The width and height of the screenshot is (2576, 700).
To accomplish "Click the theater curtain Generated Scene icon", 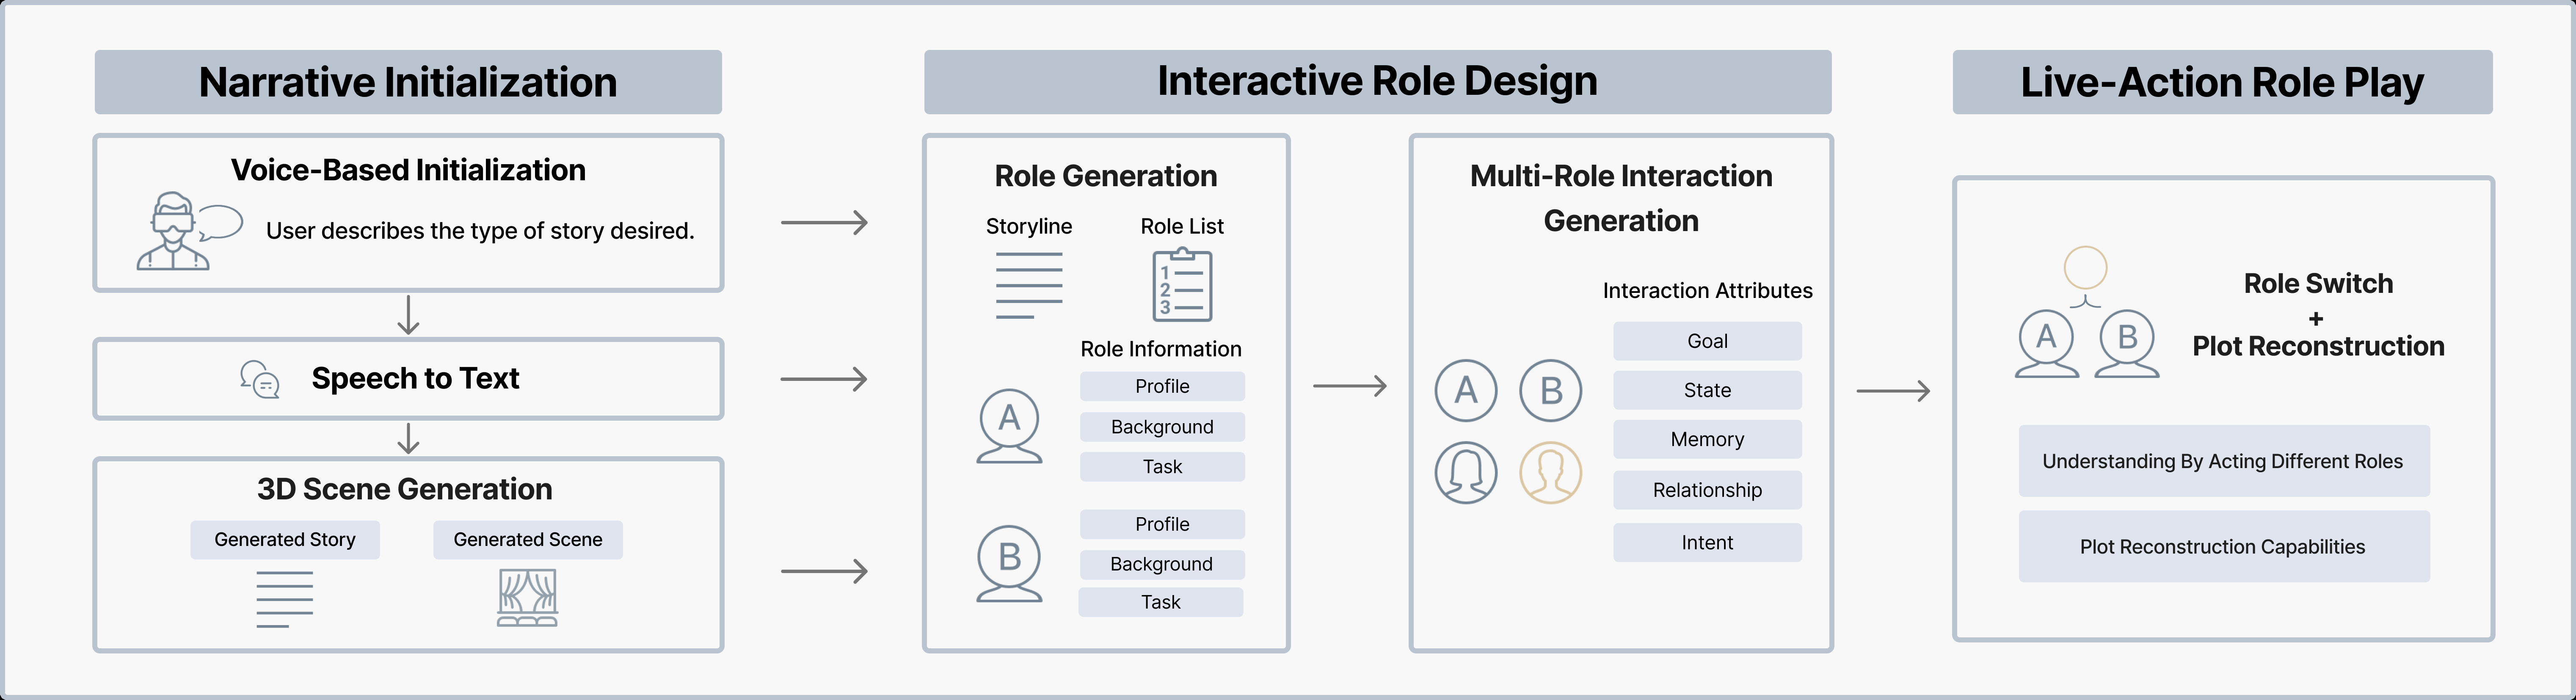I will pyautogui.click(x=527, y=598).
